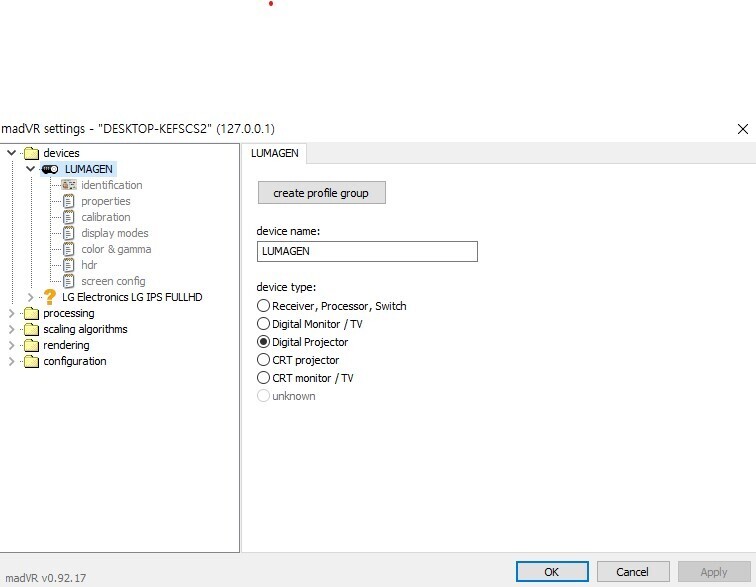
Task: Switch to the LUMAGEN tab
Action: pos(275,153)
